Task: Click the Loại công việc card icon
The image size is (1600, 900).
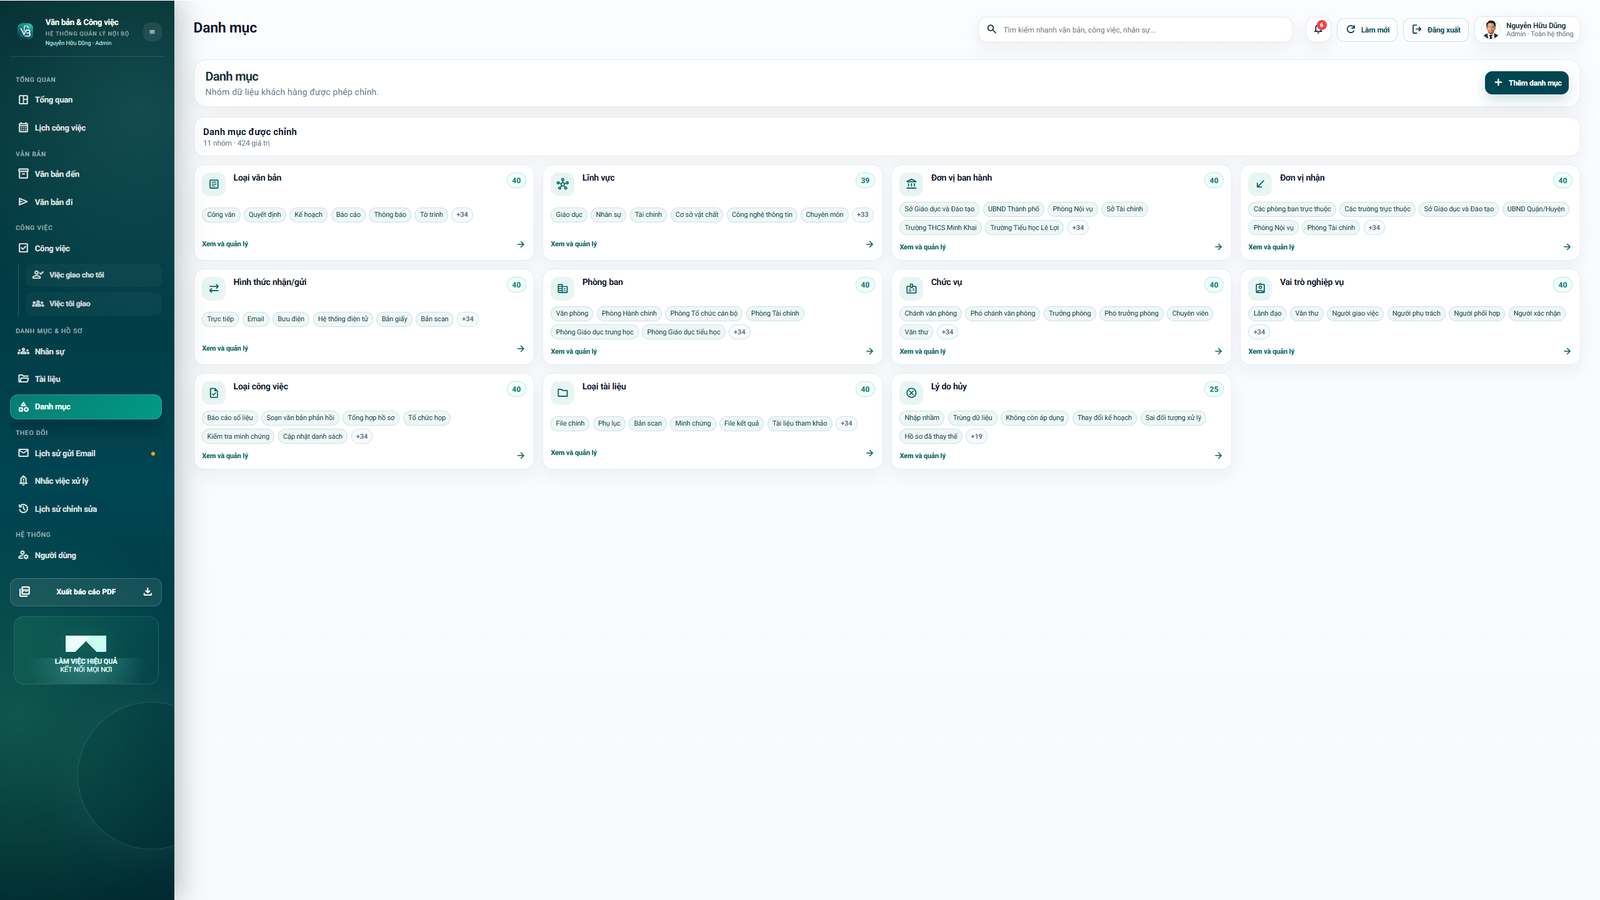Action: pos(214,393)
